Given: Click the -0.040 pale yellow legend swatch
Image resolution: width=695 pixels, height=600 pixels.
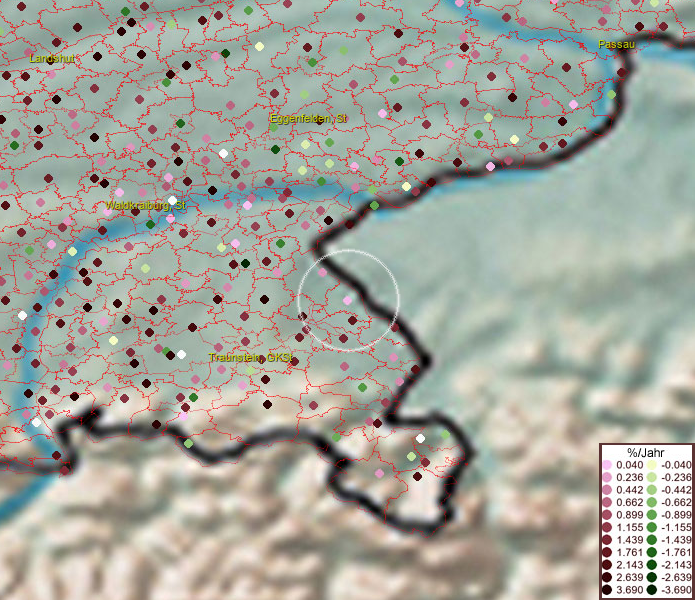Looking at the screenshot, I should pos(650,466).
